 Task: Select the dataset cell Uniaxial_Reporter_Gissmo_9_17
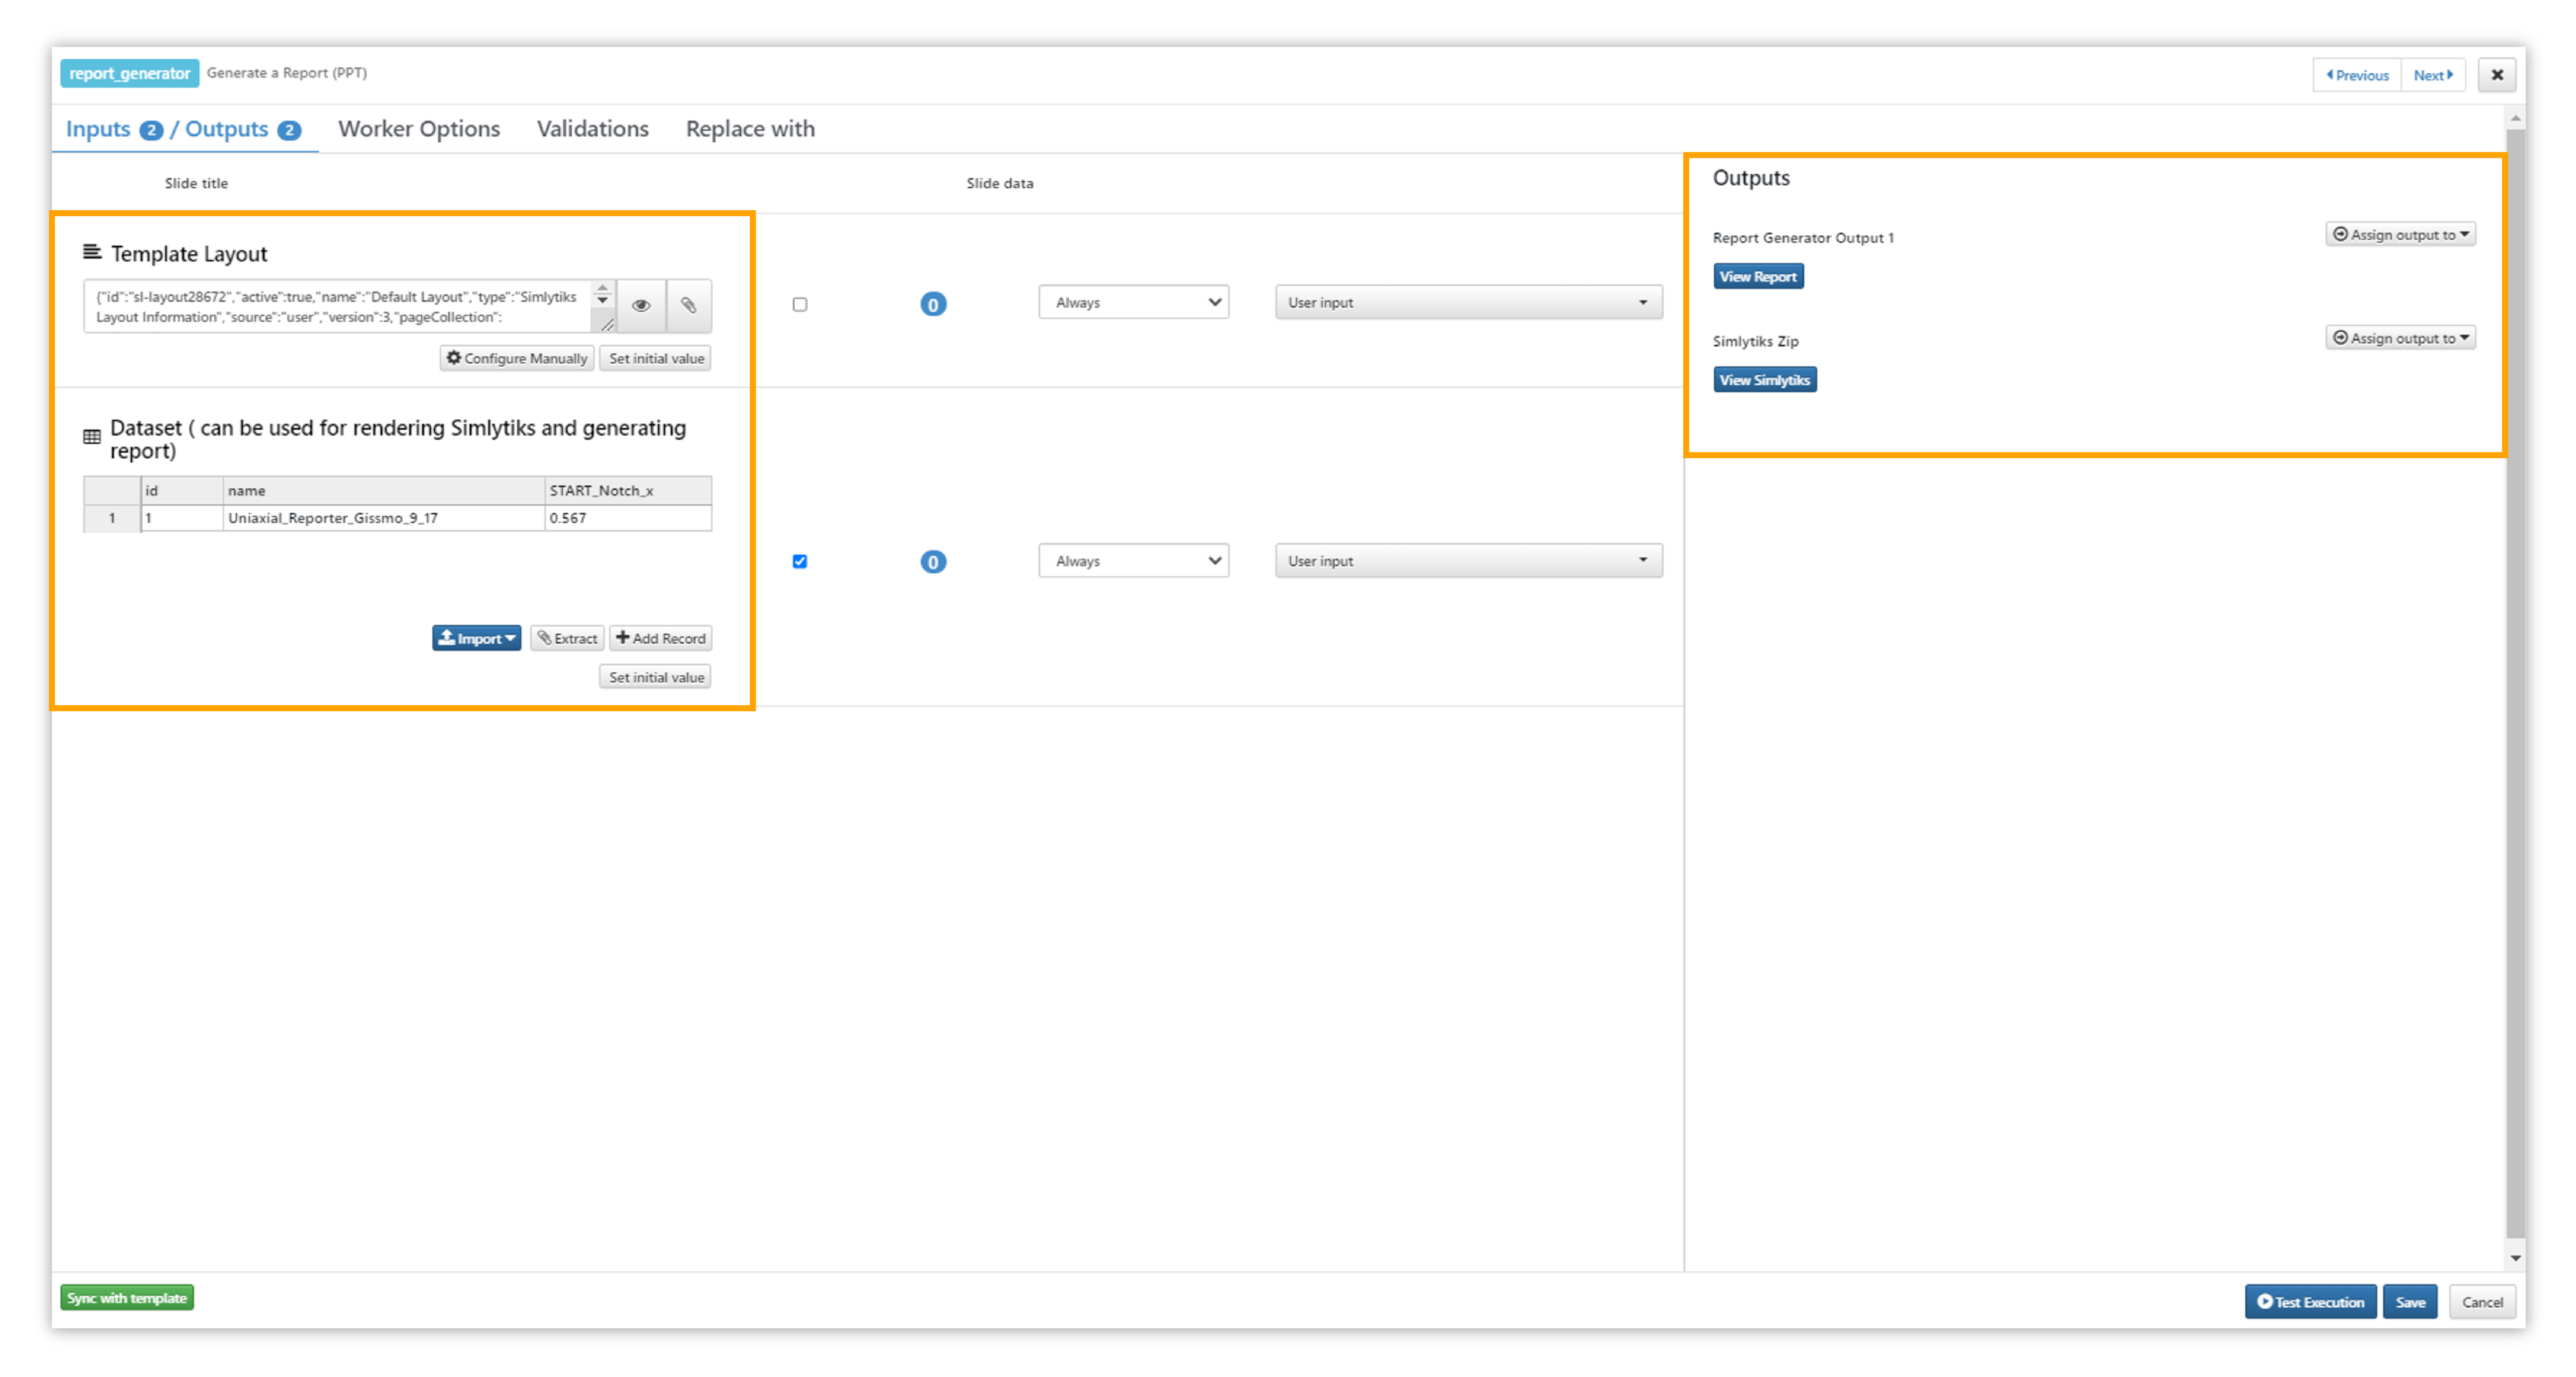pos(383,518)
